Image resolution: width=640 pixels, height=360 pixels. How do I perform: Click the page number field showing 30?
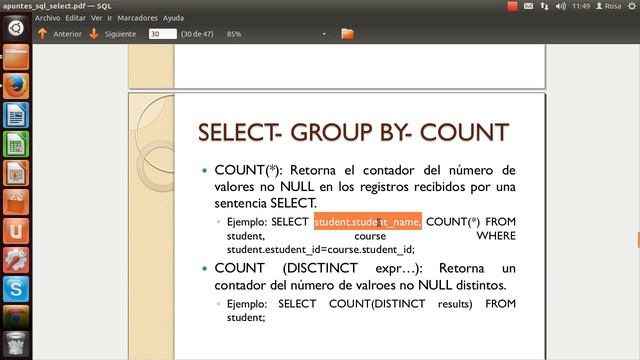(162, 34)
